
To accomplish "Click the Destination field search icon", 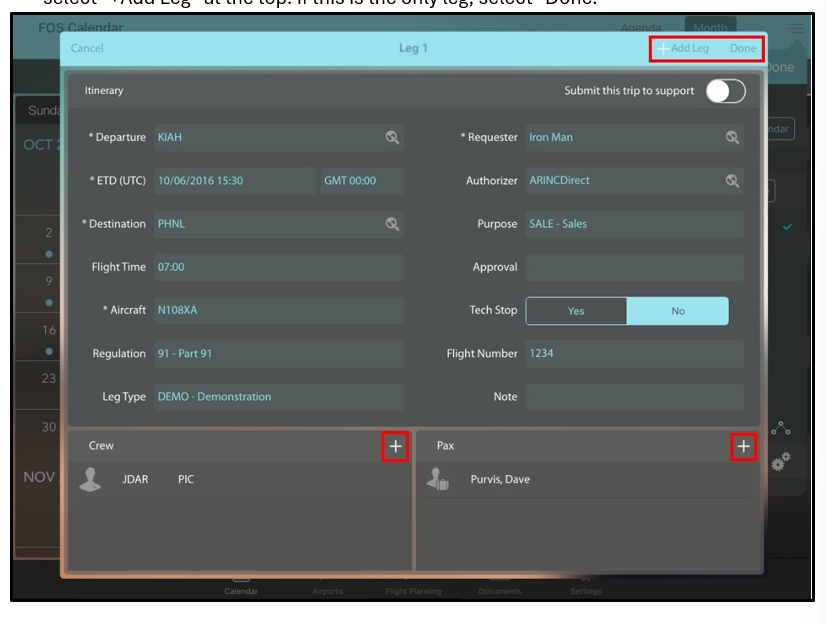I will 393,225.
